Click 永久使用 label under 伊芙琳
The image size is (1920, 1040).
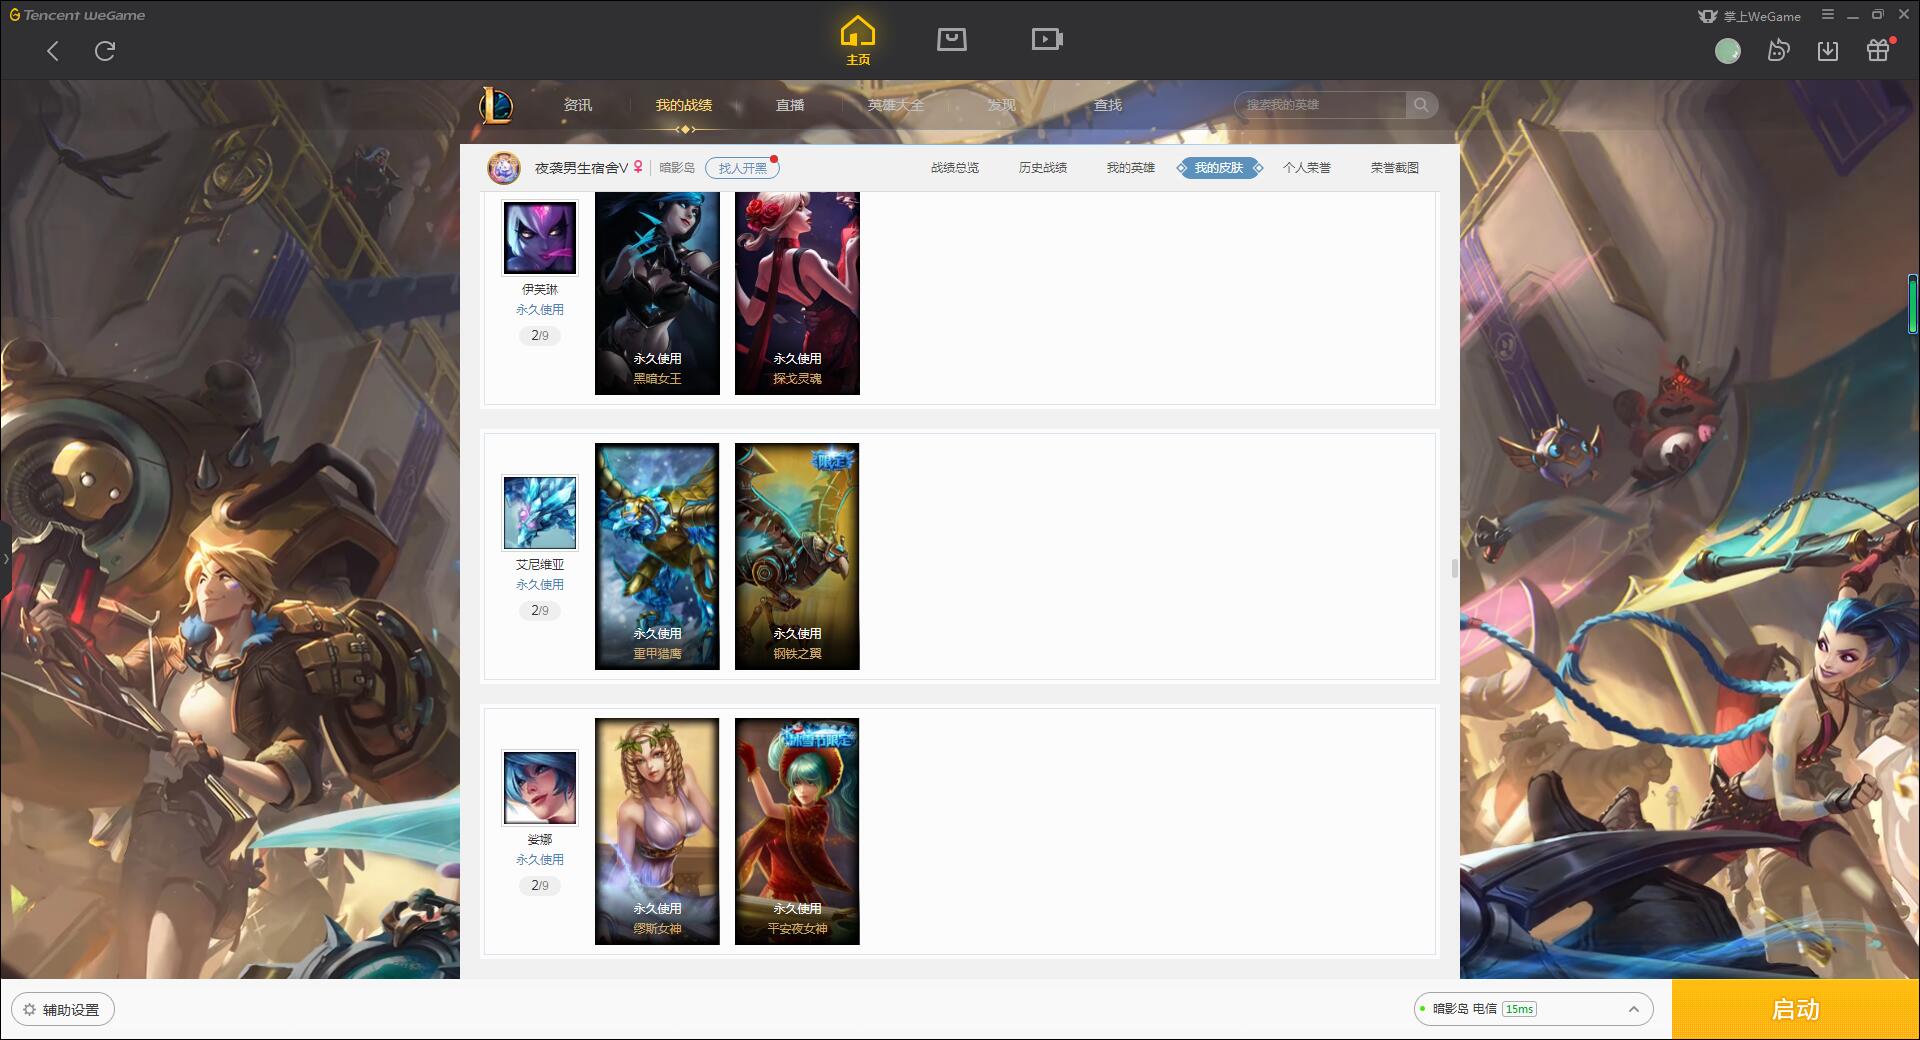(x=540, y=310)
